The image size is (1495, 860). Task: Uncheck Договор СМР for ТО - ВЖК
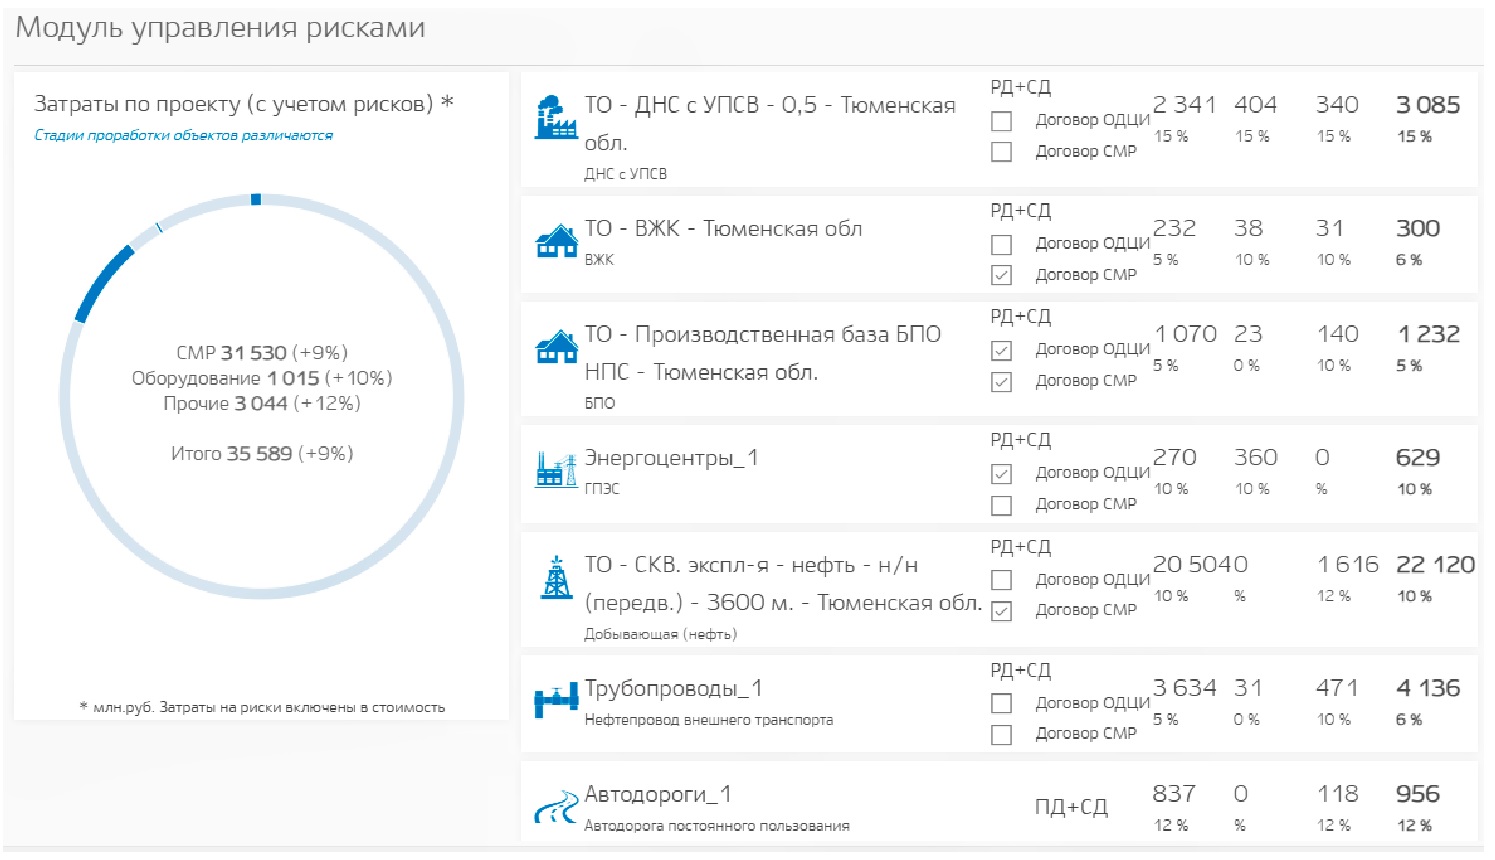1001,275
